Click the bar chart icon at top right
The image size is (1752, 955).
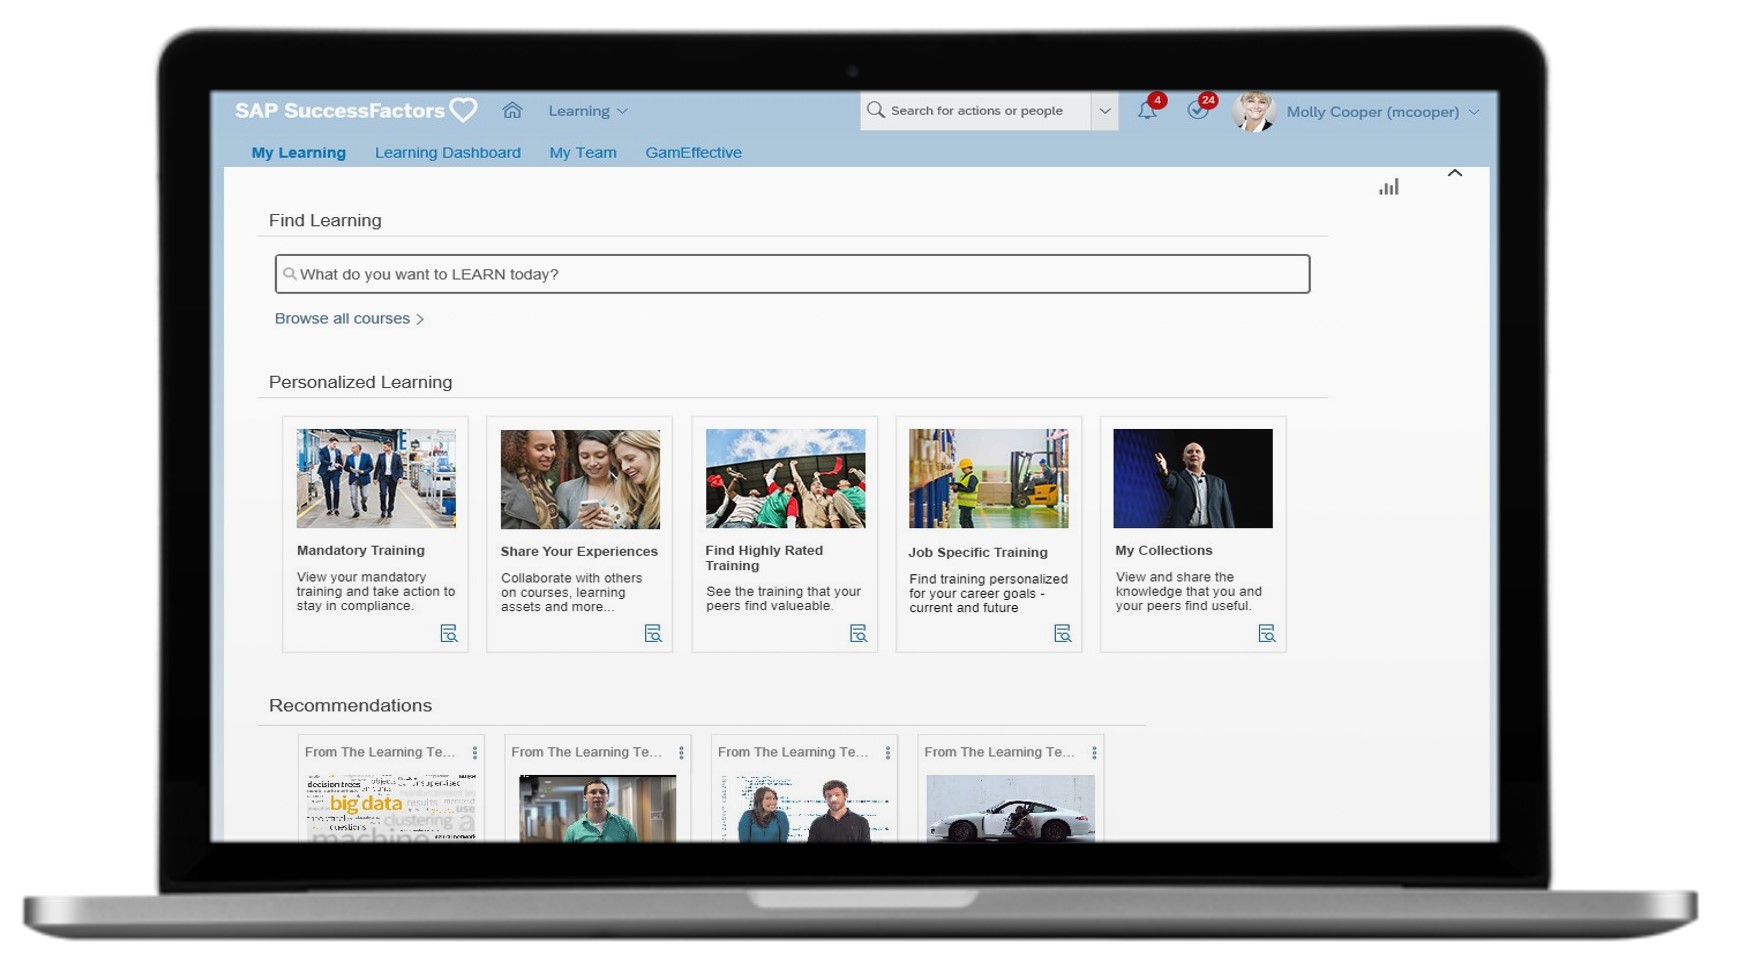click(1388, 187)
